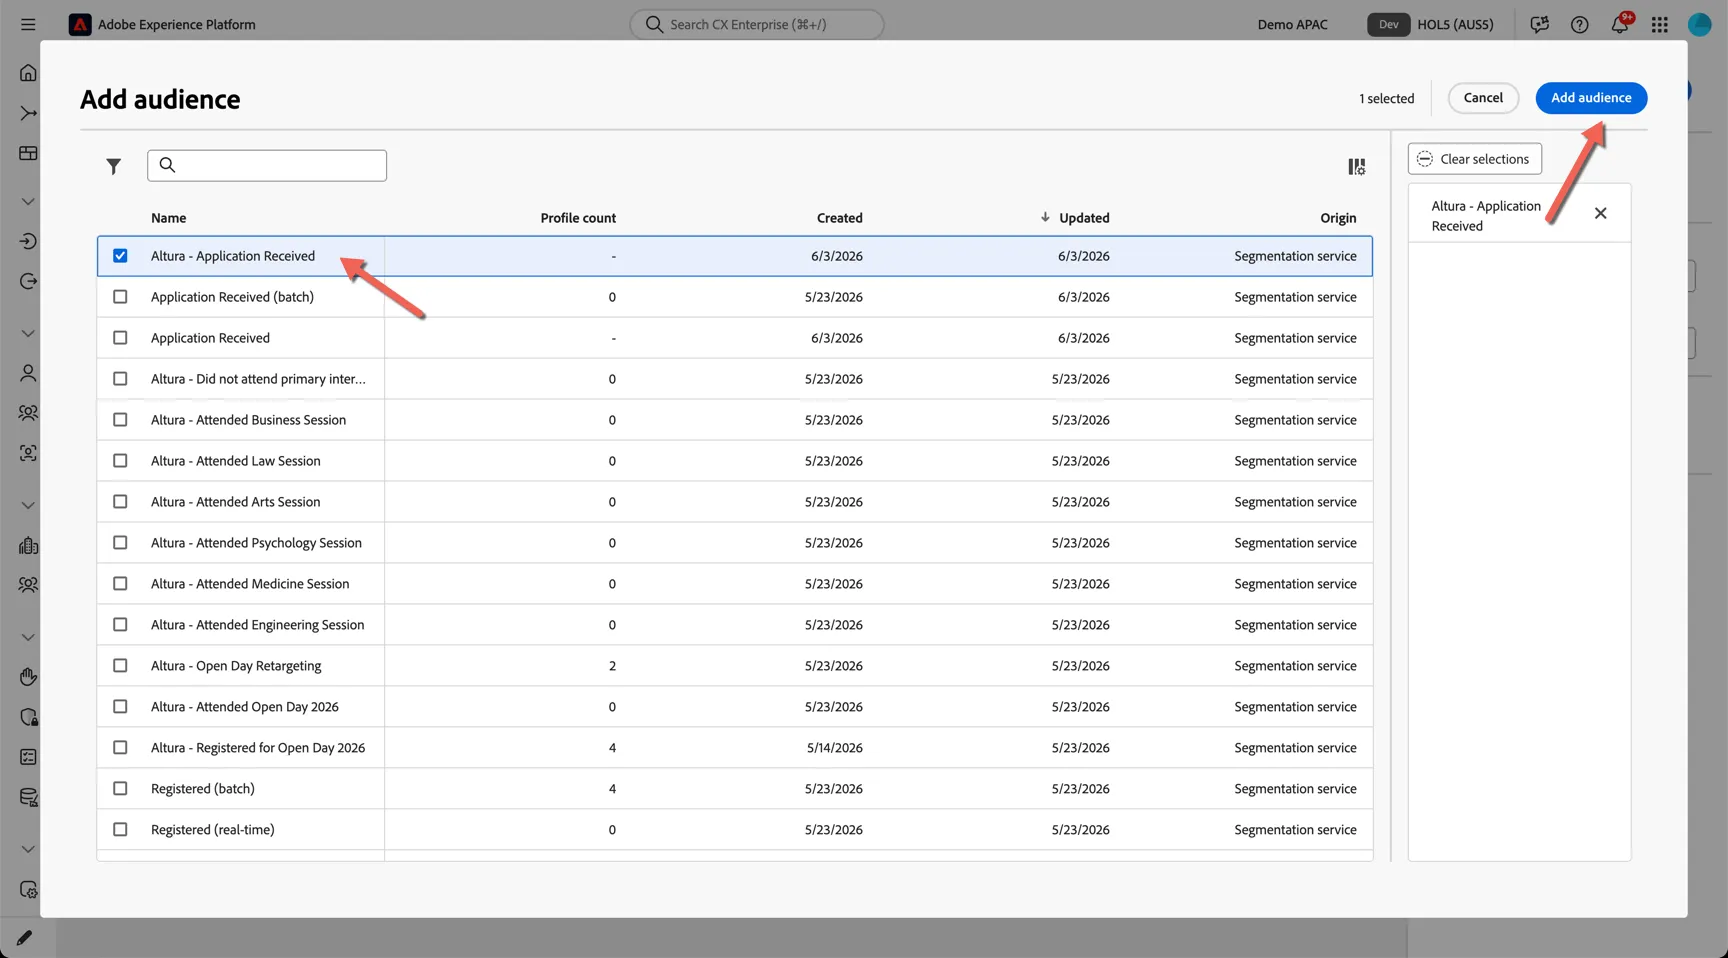Select Altura - Attended Law Session checkbox

tap(120, 461)
